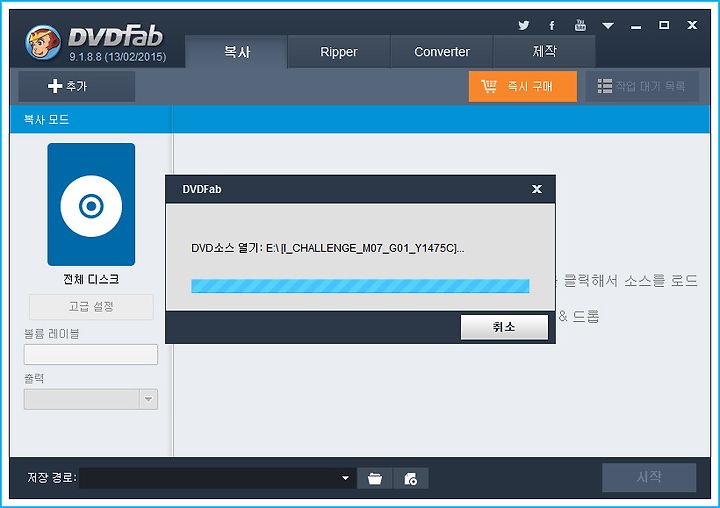Click the ISO image file icon in bottom bar
The height and width of the screenshot is (508, 720).
pos(411,479)
